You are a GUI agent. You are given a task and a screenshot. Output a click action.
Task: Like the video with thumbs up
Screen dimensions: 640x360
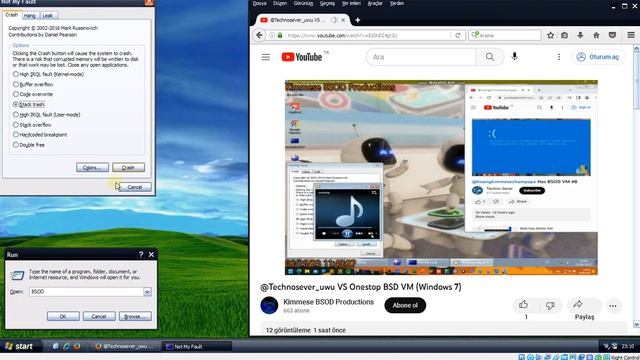point(524,304)
